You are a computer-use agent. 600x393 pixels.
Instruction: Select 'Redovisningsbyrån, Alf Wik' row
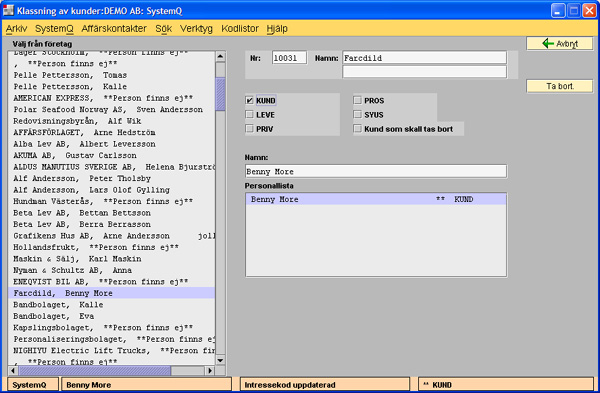[112, 121]
